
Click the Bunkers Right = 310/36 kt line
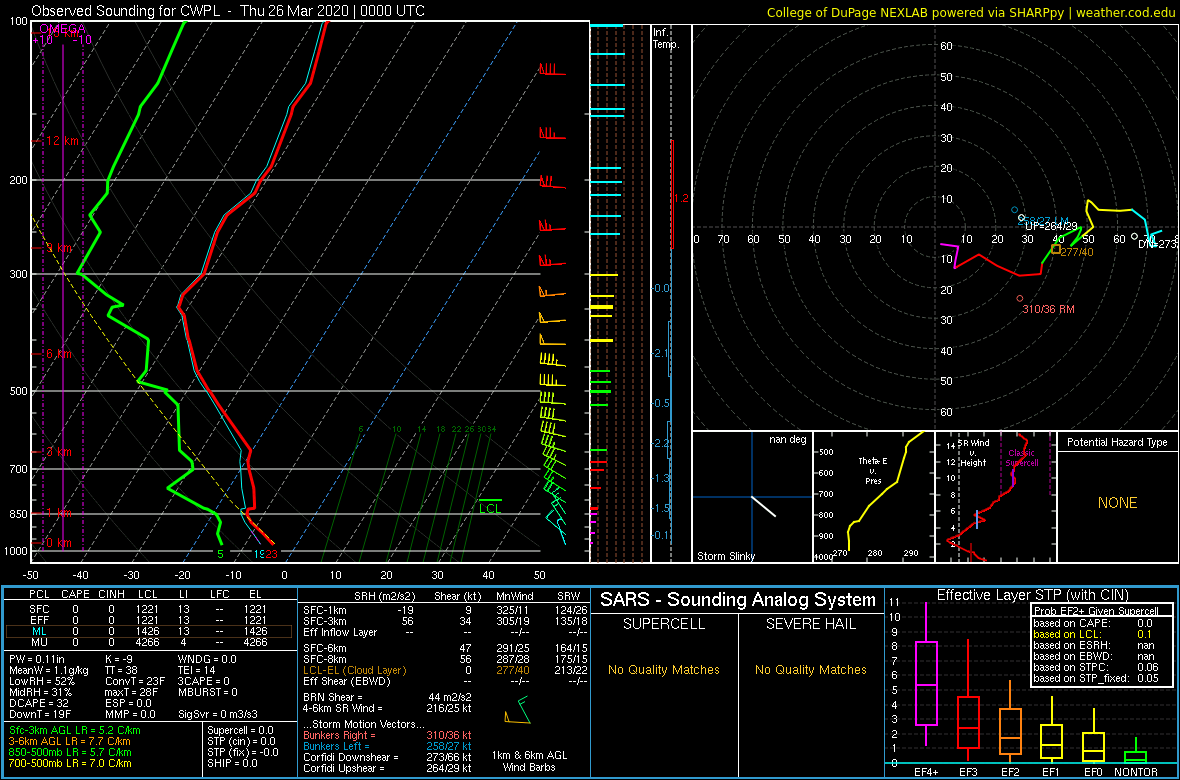[387, 735]
